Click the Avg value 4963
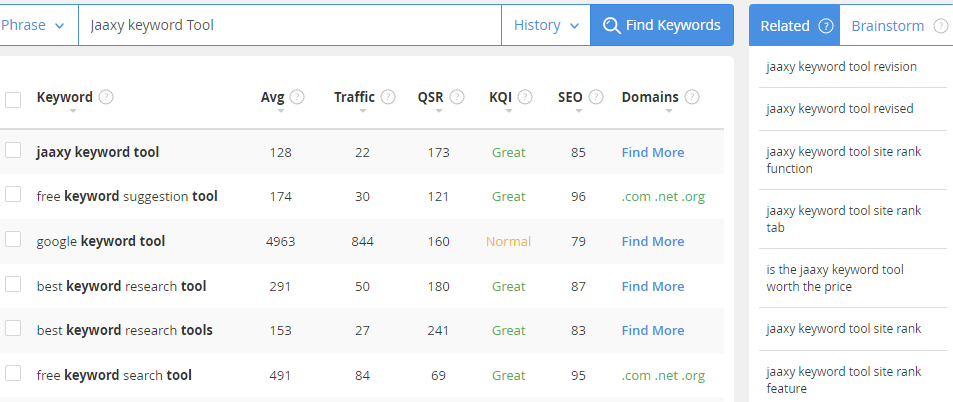The height and width of the screenshot is (402, 953). coord(281,241)
